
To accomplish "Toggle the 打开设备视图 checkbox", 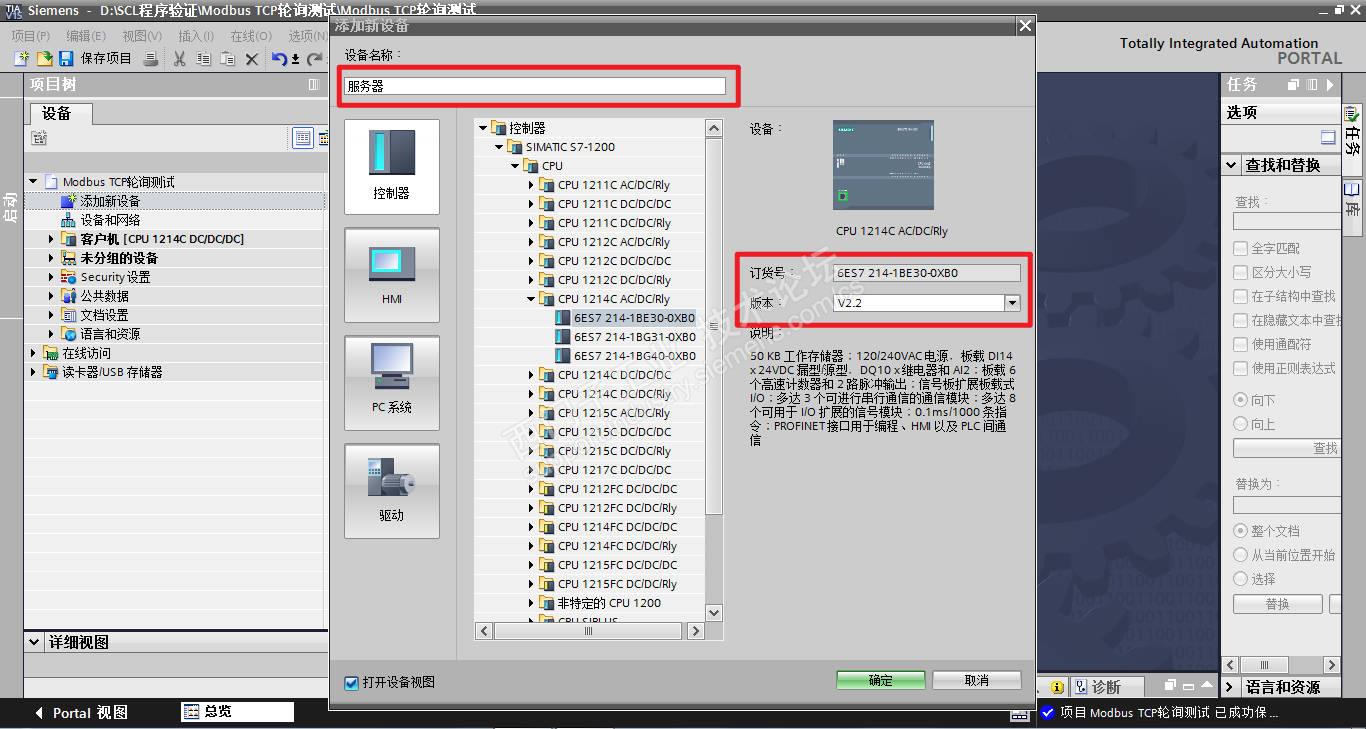I will (351, 683).
